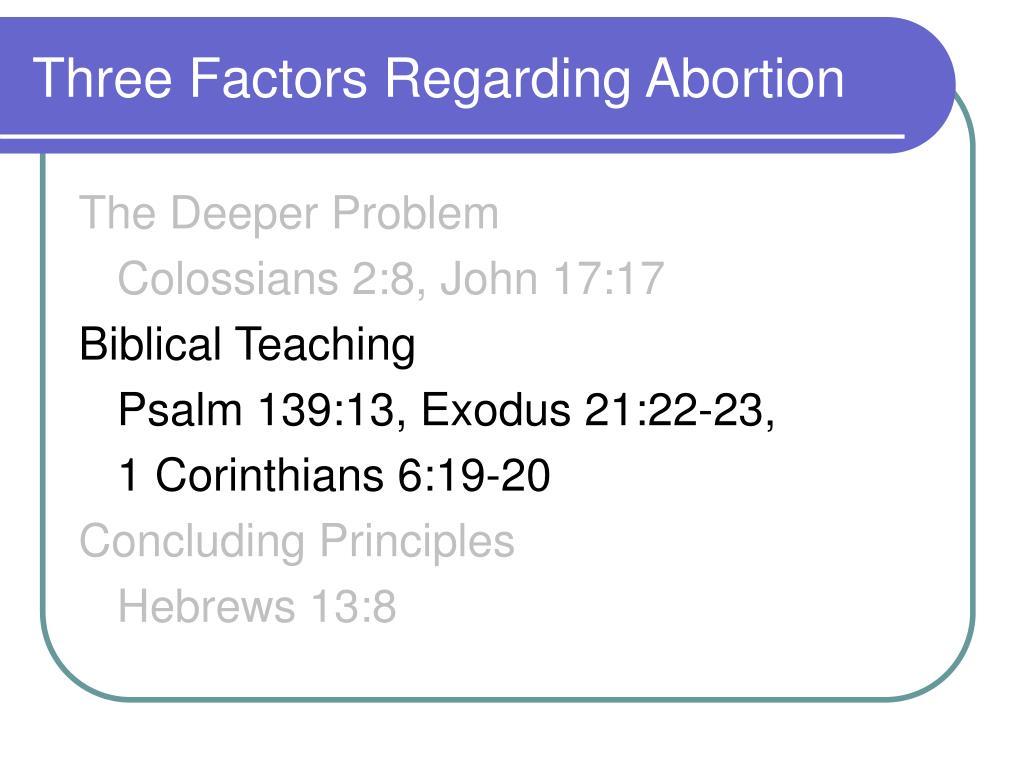Viewport: 1024px width, 768px height.
Task: Click the white underline beneath the title
Action: [x=452, y=136]
